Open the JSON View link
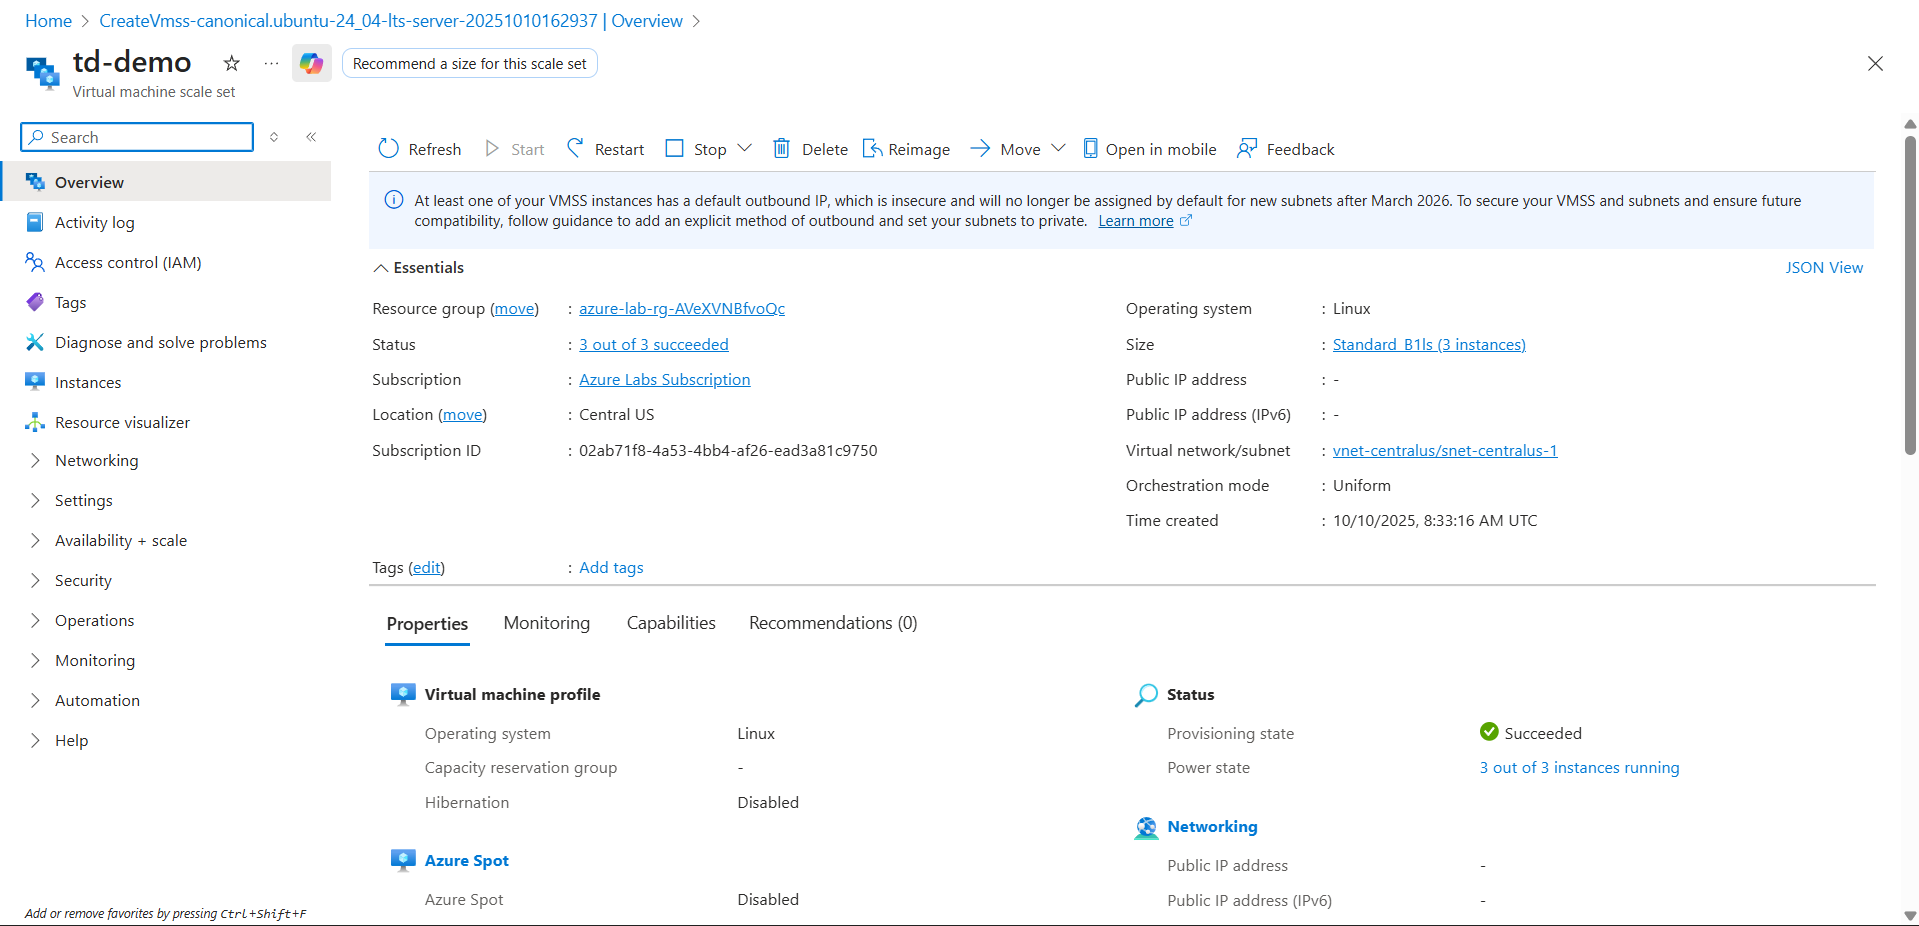This screenshot has width=1919, height=926. (1823, 268)
